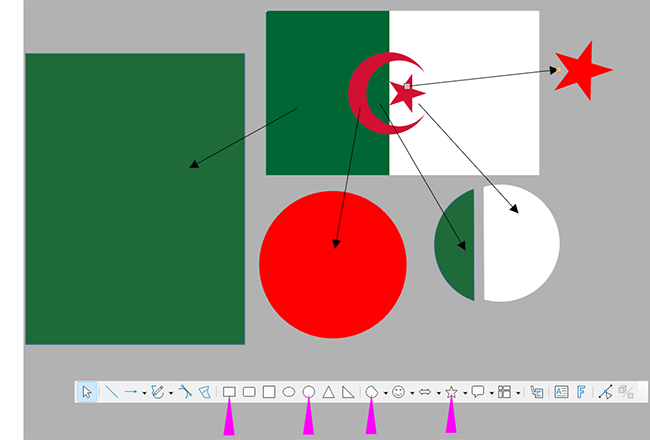650x440 pixels.
Task: Select the Isosceles Triangle tool
Action: pos(328,392)
